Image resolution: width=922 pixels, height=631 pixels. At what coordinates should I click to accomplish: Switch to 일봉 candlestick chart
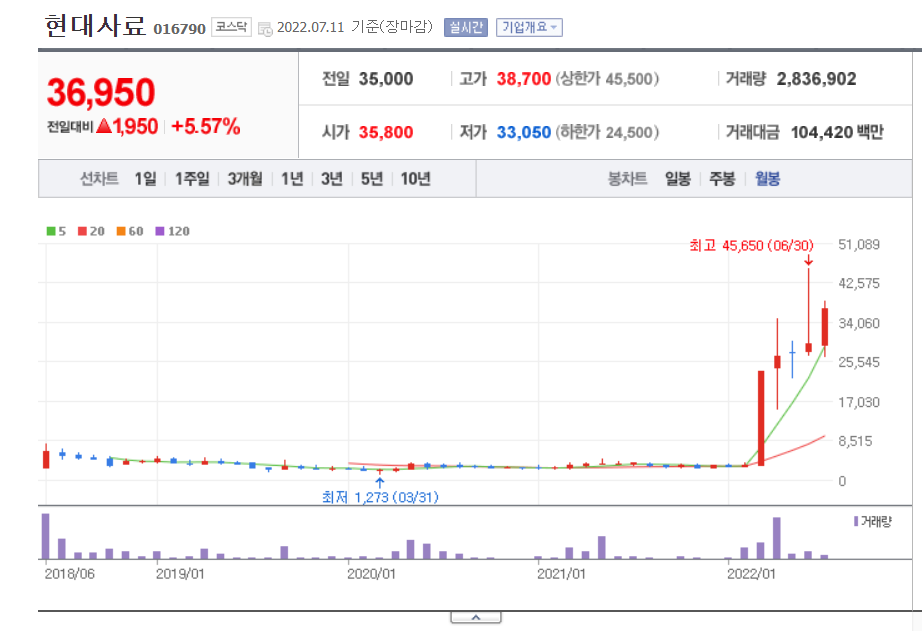tap(677, 178)
